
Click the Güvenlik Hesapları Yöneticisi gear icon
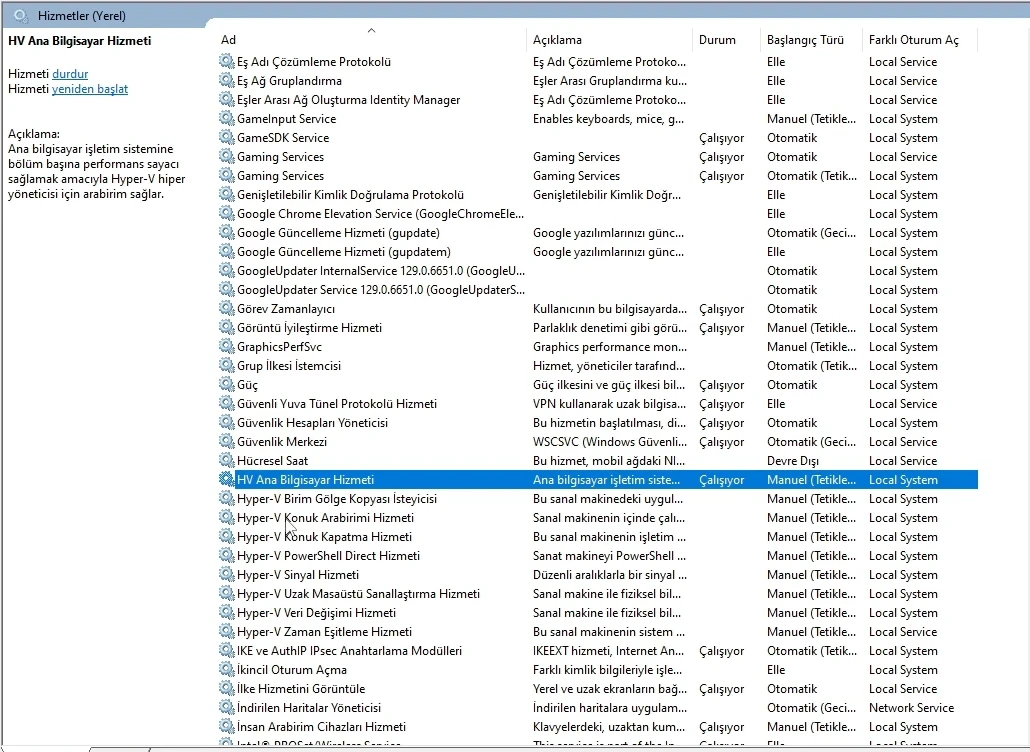coord(227,424)
